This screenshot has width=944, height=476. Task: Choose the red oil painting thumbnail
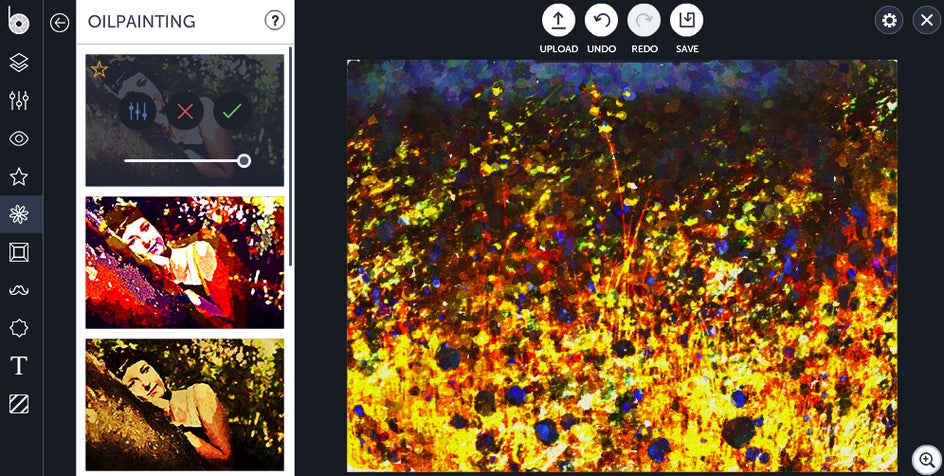pyautogui.click(x=185, y=262)
